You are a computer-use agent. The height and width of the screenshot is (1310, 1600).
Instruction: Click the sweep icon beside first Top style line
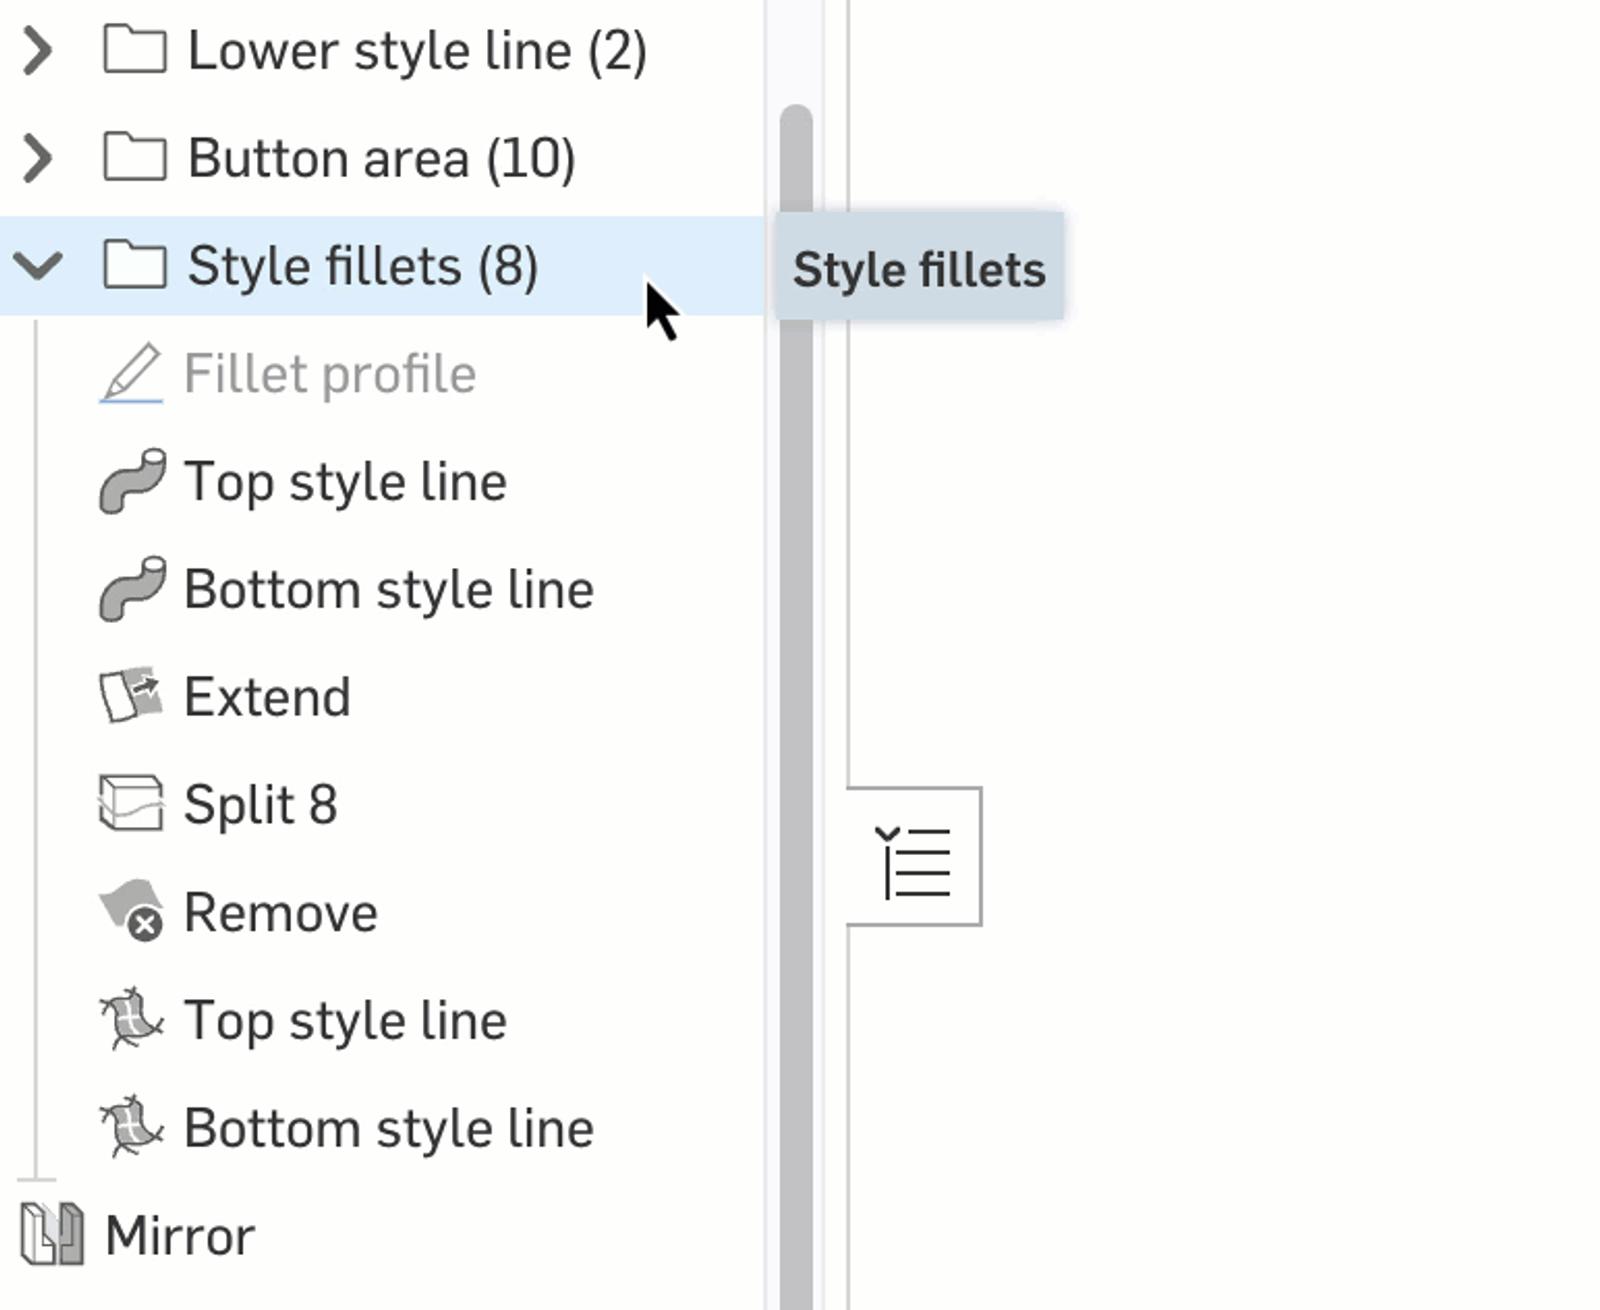click(x=131, y=481)
